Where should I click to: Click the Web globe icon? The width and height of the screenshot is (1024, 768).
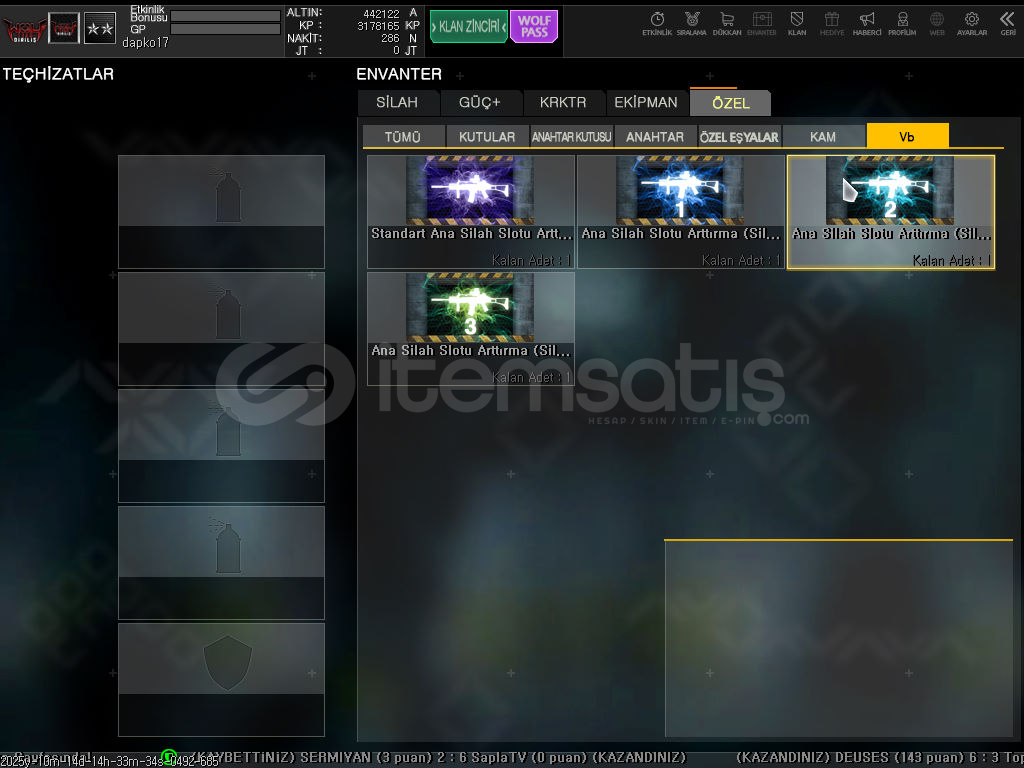coord(937,23)
